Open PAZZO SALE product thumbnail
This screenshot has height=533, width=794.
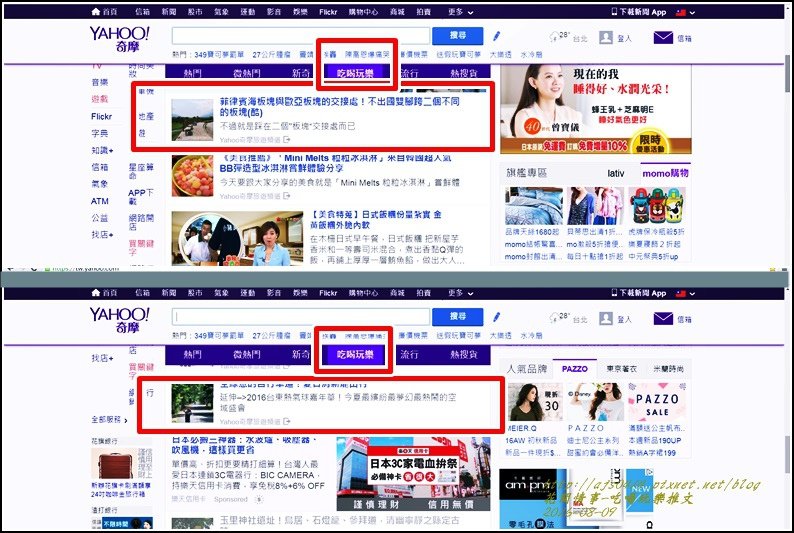coord(657,401)
